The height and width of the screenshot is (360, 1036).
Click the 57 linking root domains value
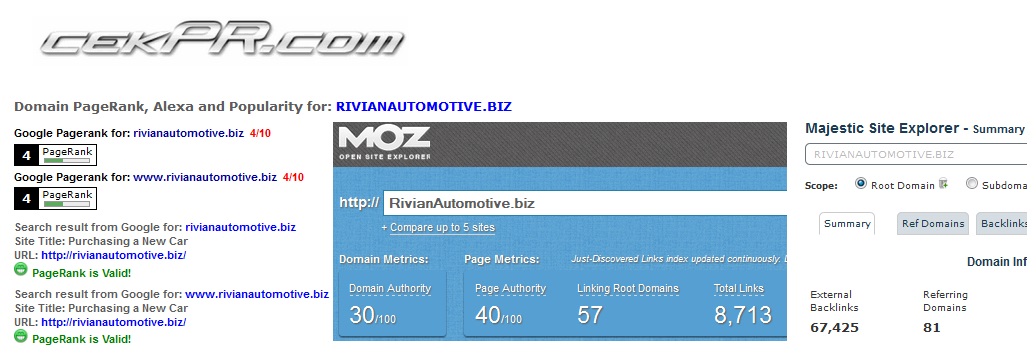click(x=590, y=314)
